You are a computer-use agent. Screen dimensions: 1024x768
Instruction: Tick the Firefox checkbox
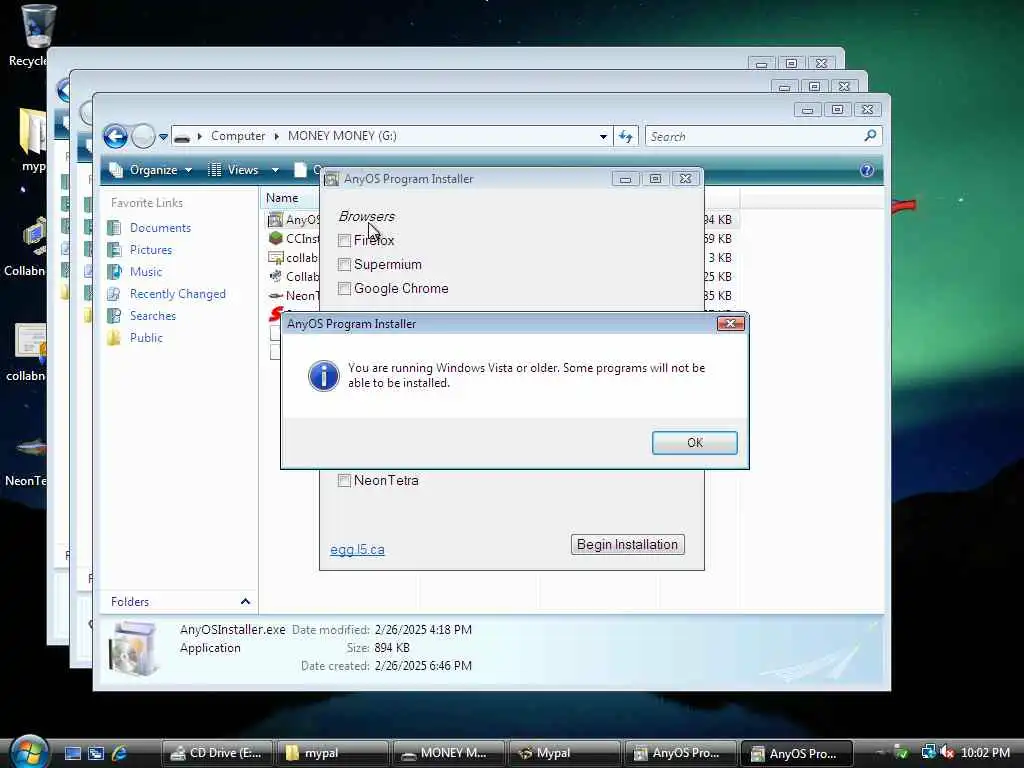click(x=344, y=240)
